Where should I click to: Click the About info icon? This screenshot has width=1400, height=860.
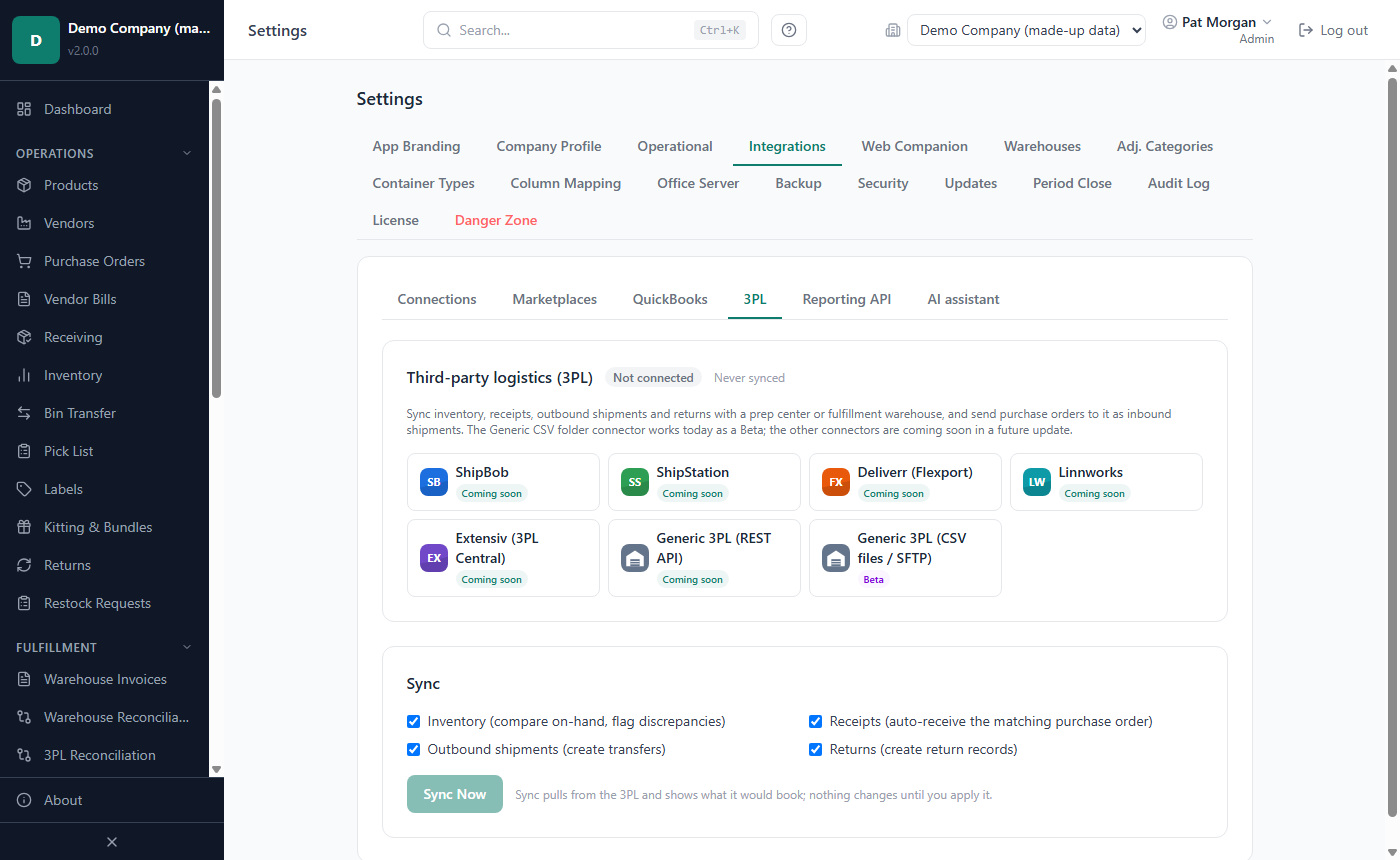pyautogui.click(x=24, y=800)
